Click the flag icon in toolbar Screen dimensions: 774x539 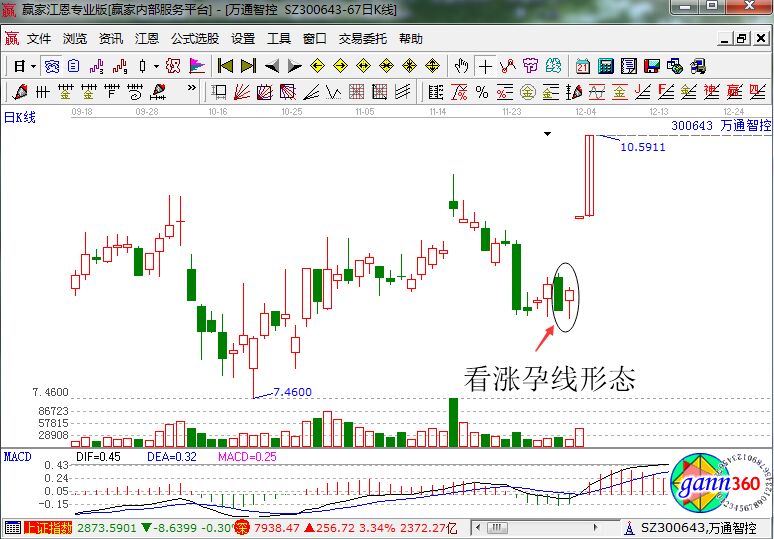click(x=197, y=66)
